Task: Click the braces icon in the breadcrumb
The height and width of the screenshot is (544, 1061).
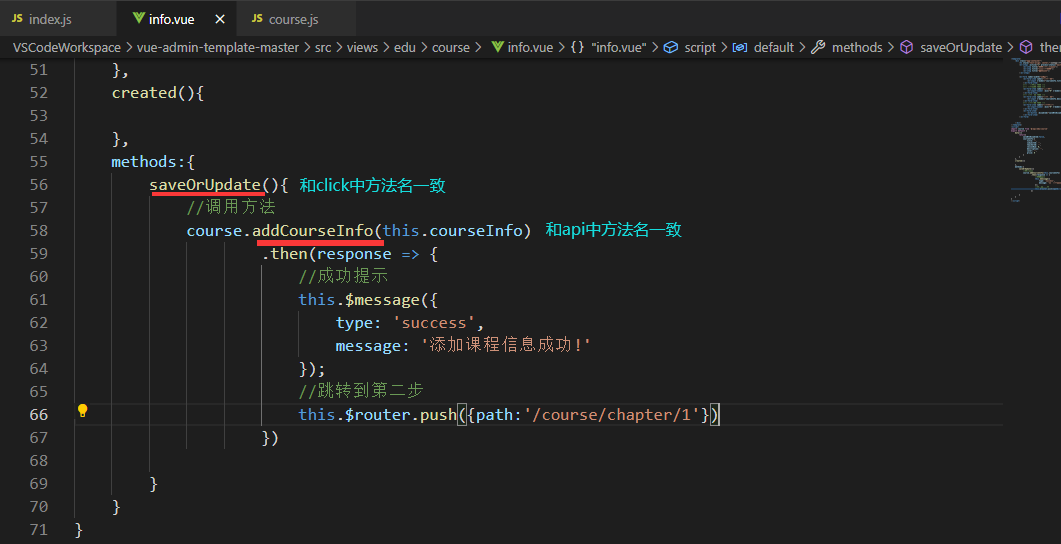Action: [577, 47]
